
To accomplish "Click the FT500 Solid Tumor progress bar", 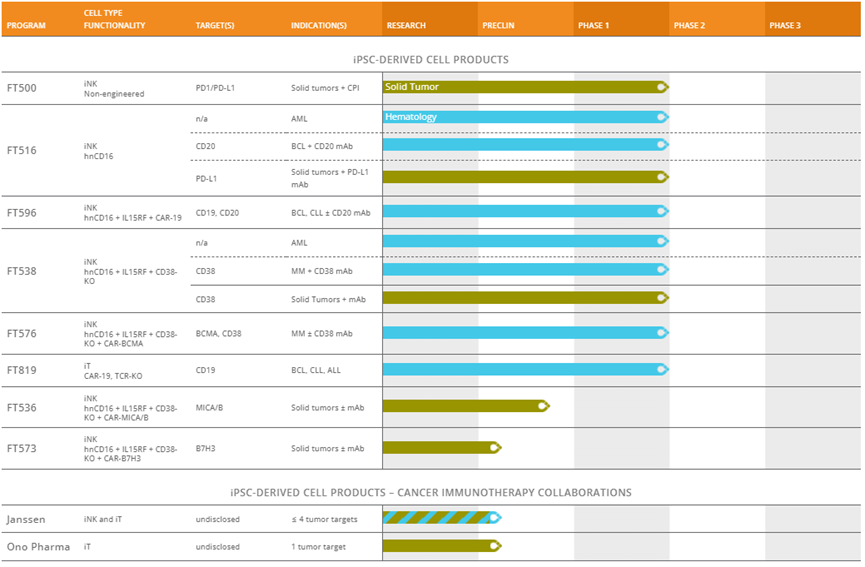I will 526,87.
